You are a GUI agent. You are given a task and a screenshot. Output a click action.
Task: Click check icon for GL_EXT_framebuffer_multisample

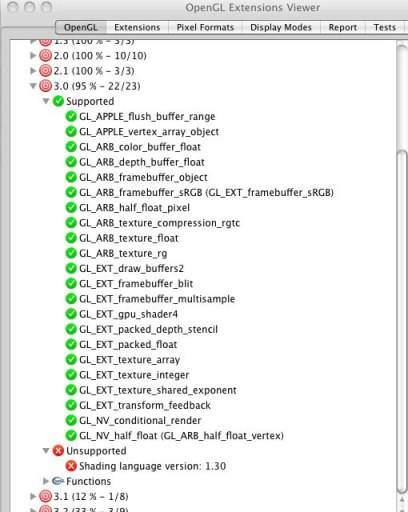coord(71,299)
